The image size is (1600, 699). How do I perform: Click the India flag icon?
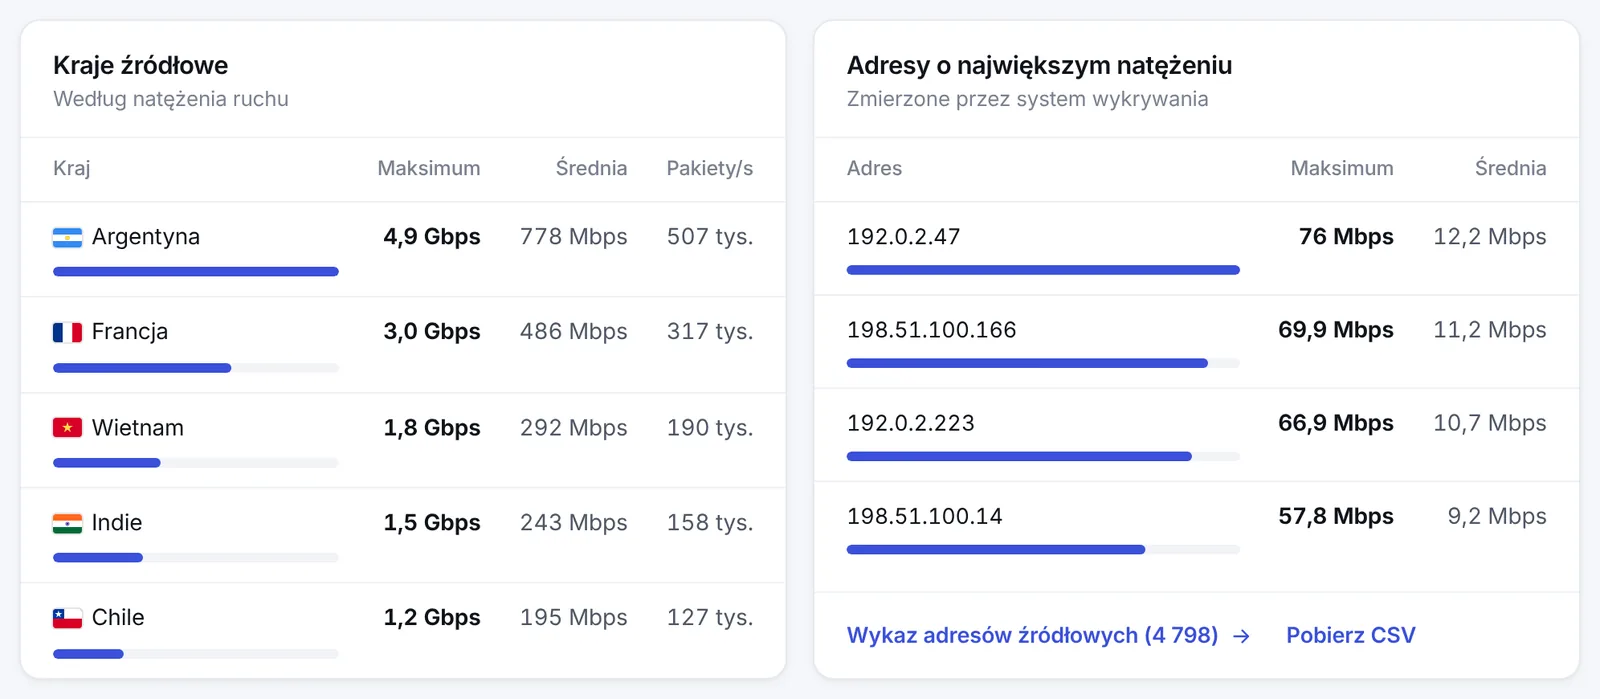67,523
